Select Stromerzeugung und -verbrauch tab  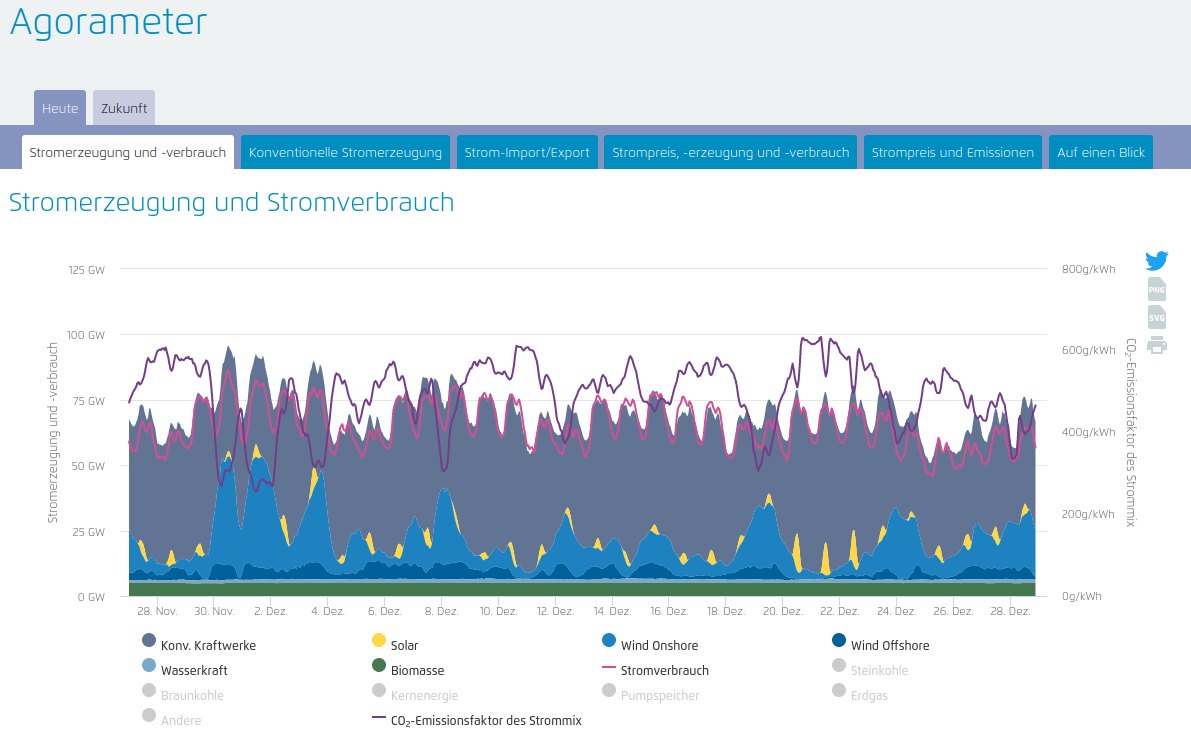click(x=128, y=152)
